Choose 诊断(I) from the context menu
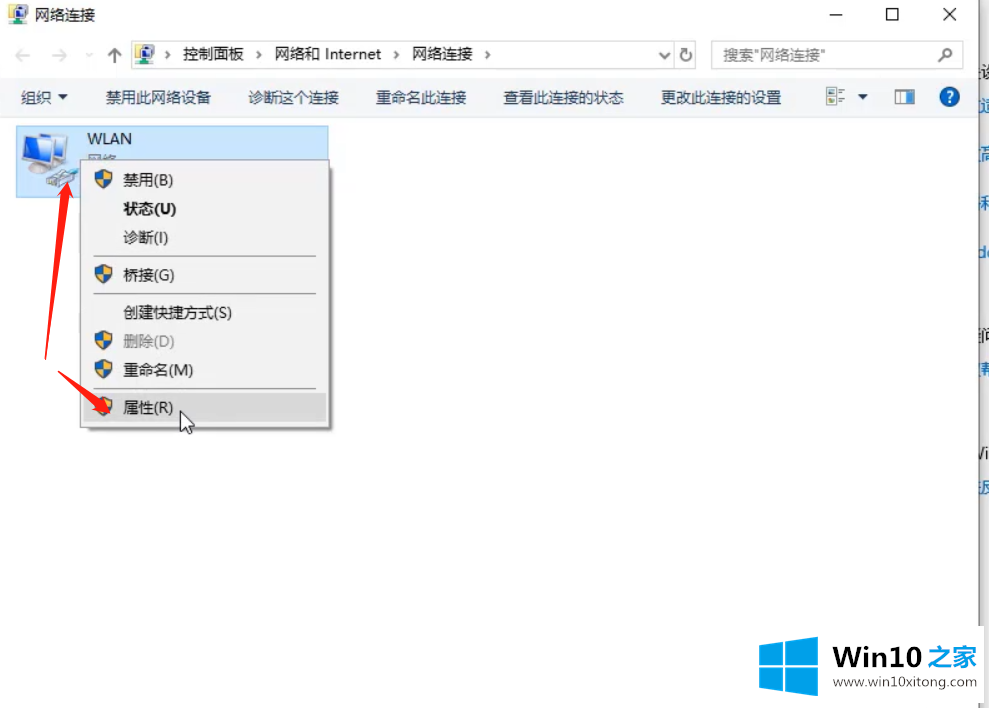This screenshot has height=708, width=989. [204, 238]
